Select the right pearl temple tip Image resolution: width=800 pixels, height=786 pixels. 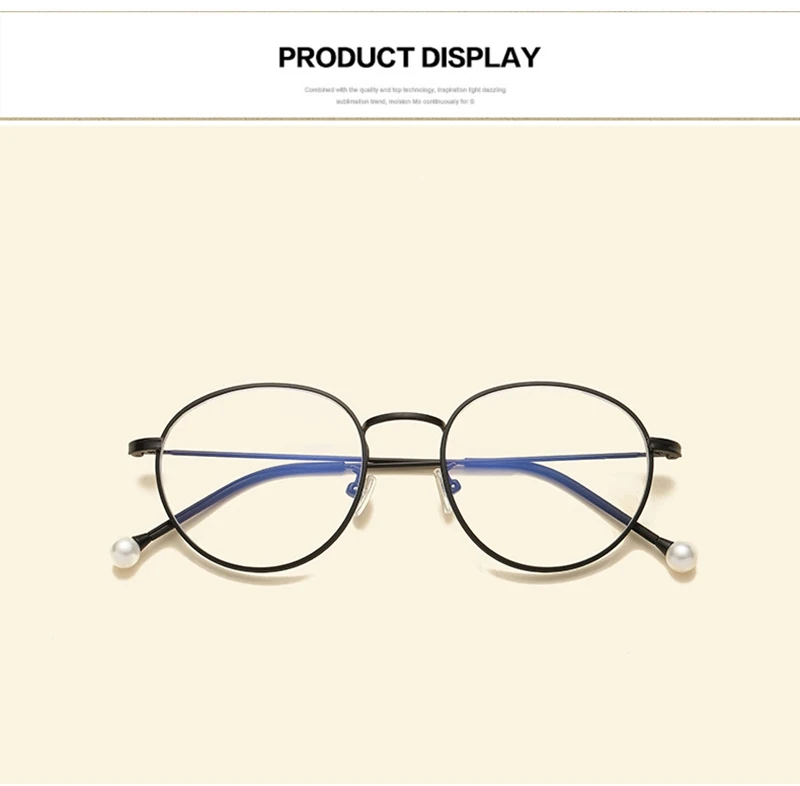[680, 556]
